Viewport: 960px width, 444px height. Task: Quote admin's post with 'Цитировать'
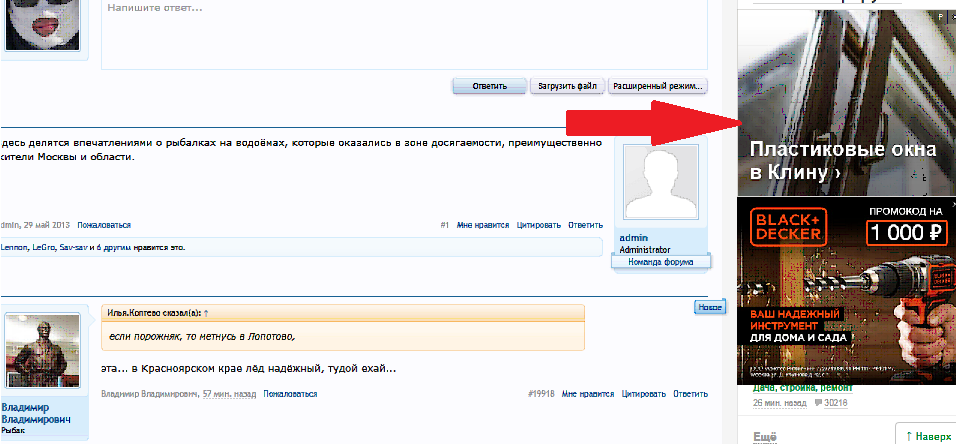click(539, 225)
